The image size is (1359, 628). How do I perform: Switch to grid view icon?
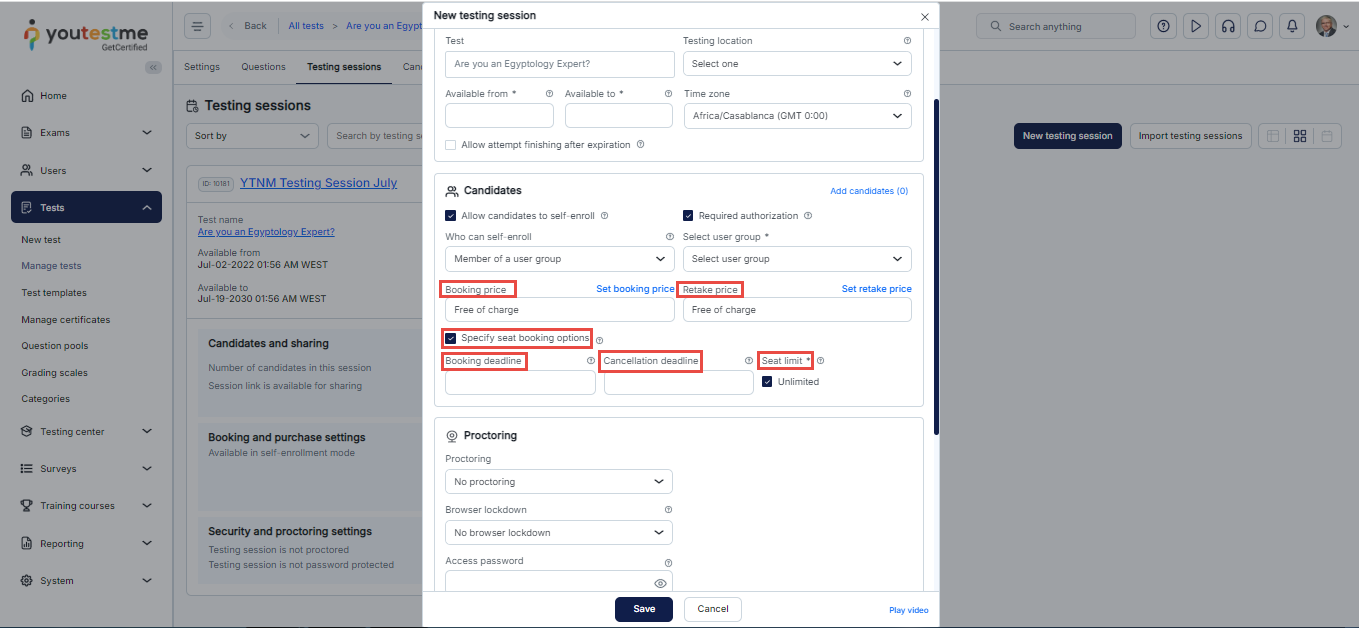coord(1300,136)
